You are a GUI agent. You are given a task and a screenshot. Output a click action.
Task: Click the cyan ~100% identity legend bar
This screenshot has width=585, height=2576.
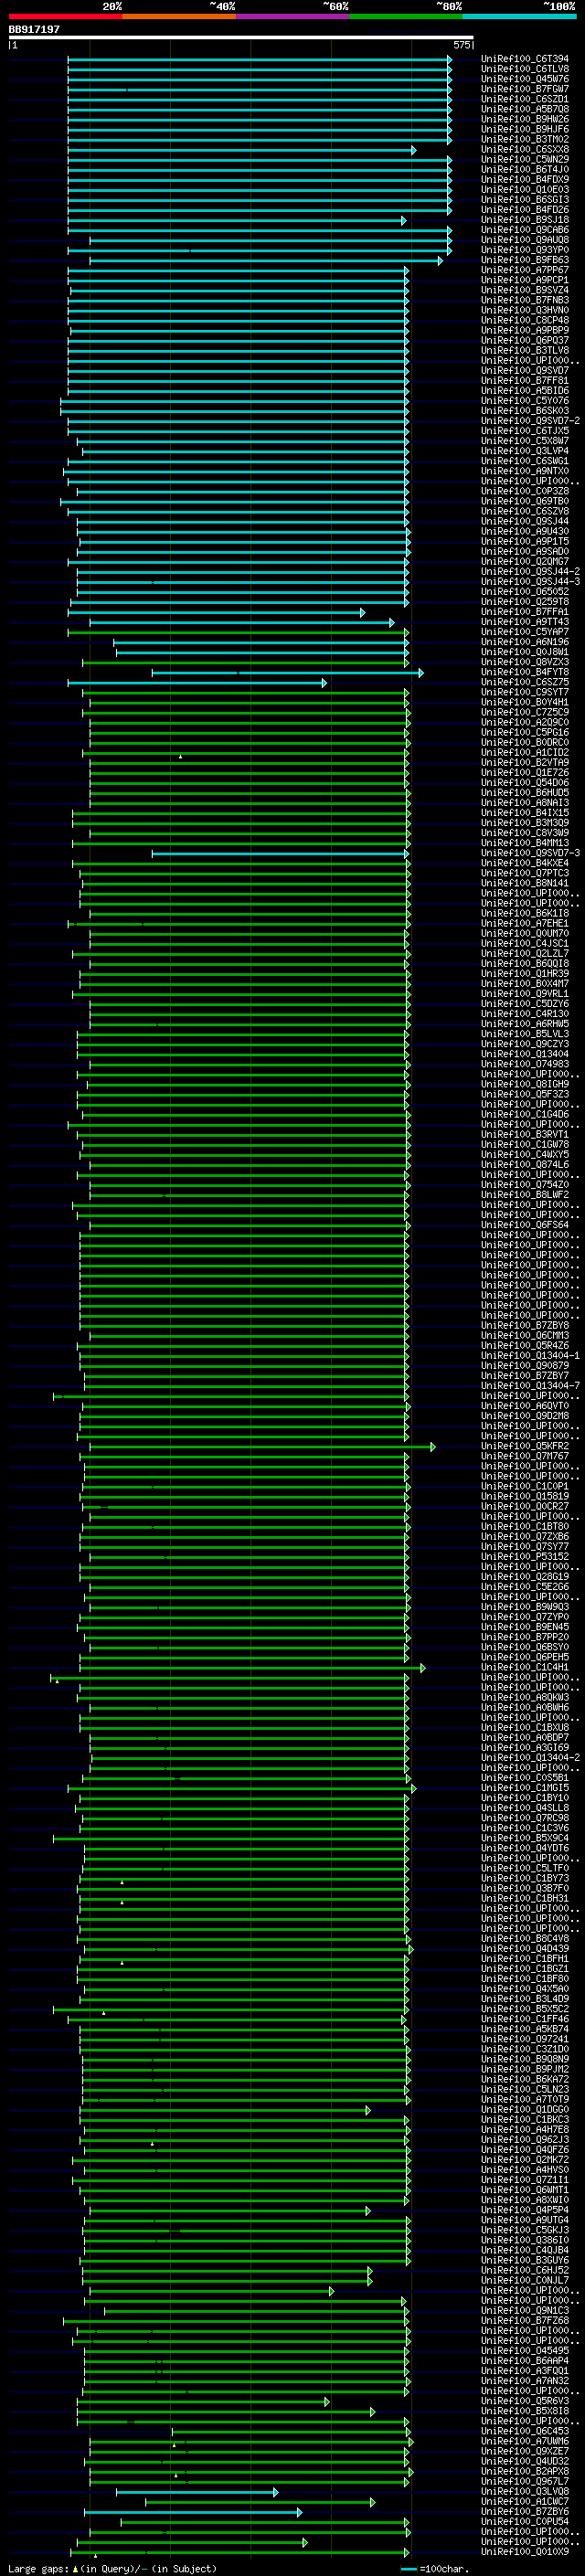(520, 17)
